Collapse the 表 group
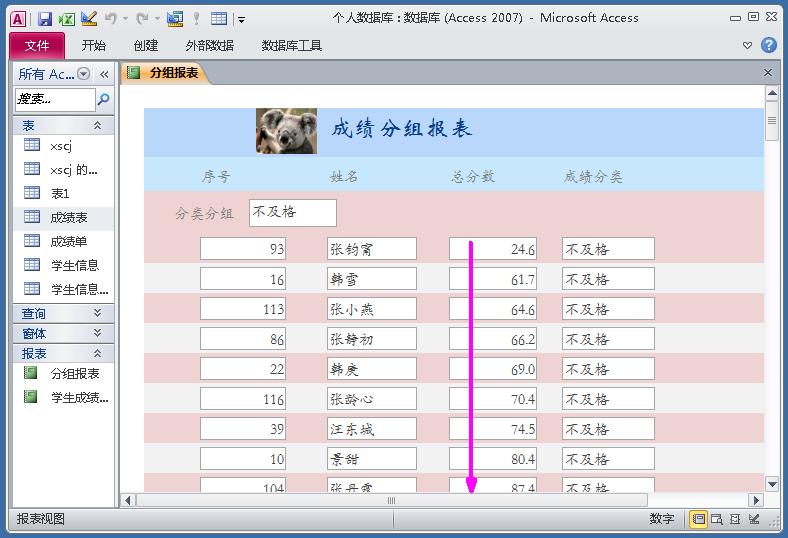The image size is (788, 538). click(97, 125)
